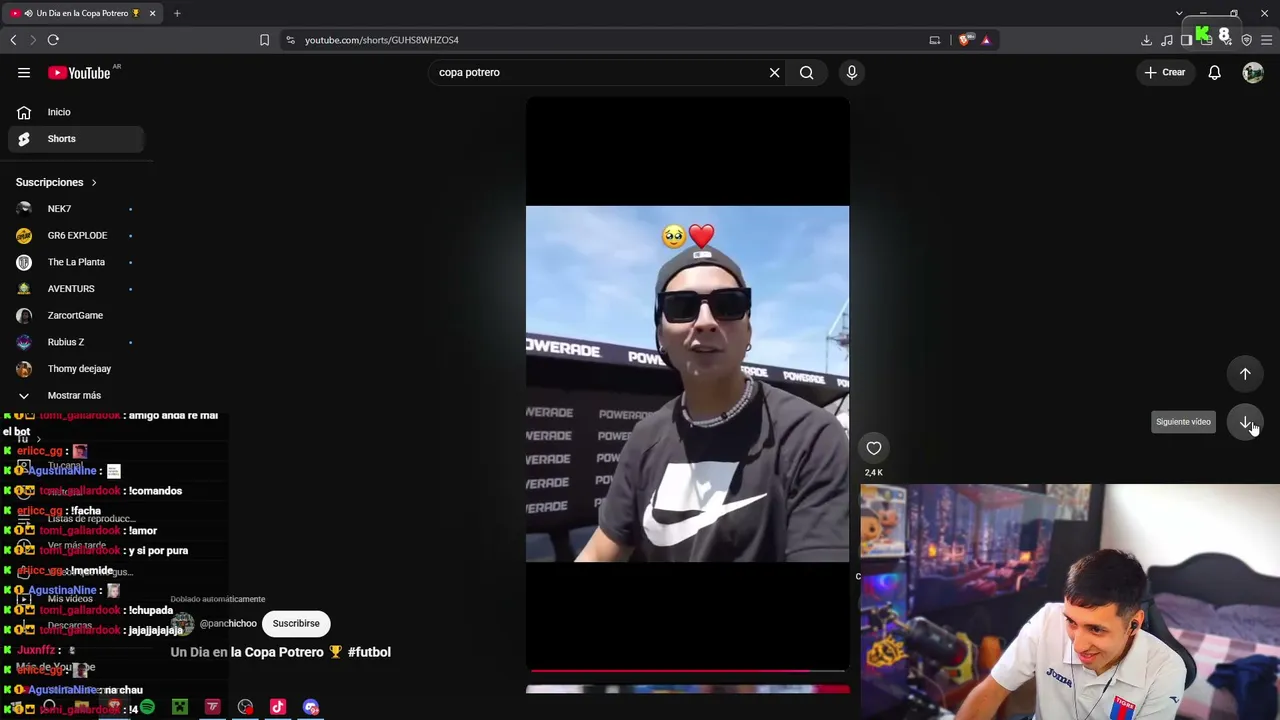
Task: Open the tab search dropdown chevron
Action: coord(1179,13)
